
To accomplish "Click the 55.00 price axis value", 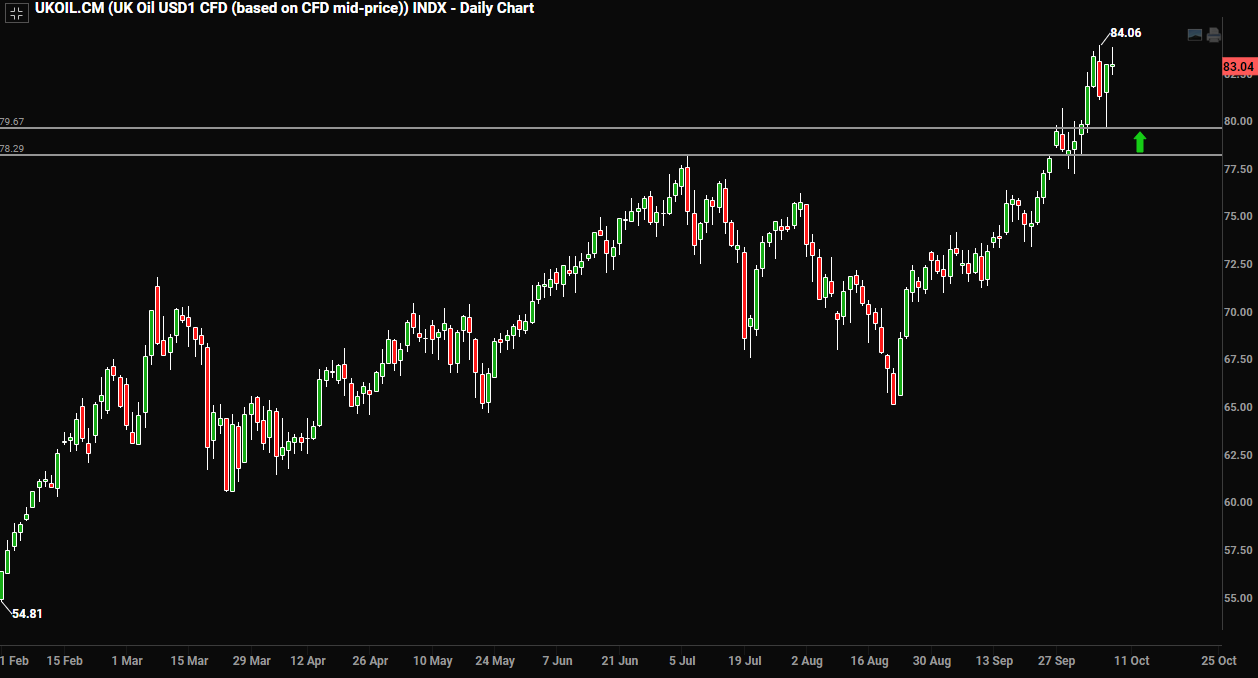I will pyautogui.click(x=1238, y=598).
